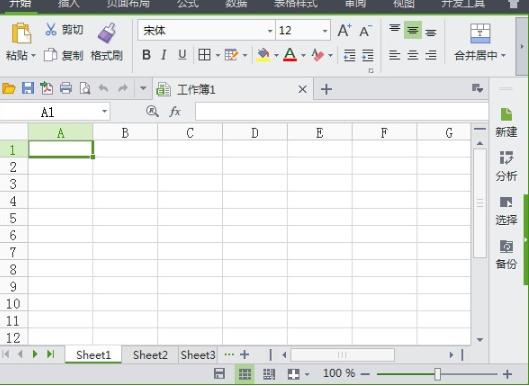The height and width of the screenshot is (386, 529).
Task: Click the font color red A button
Action: tap(290, 55)
